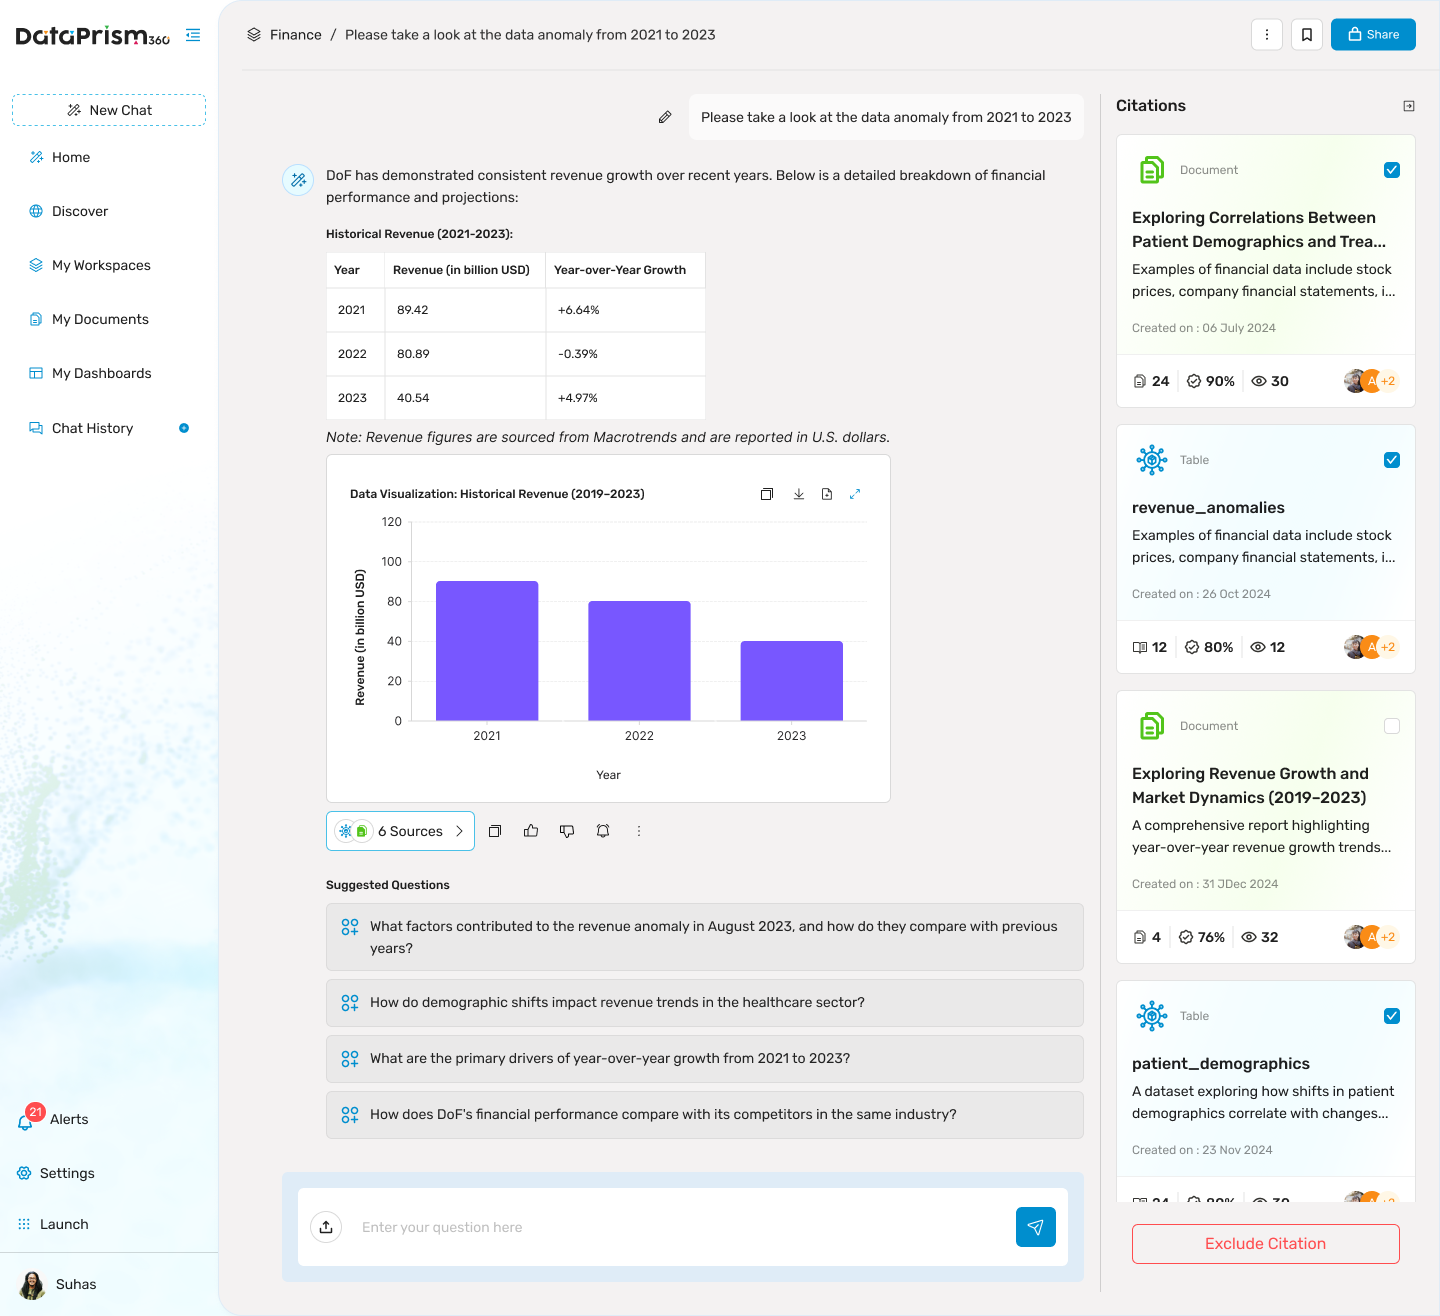Click the Share button
1440x1316 pixels.
coord(1373,35)
